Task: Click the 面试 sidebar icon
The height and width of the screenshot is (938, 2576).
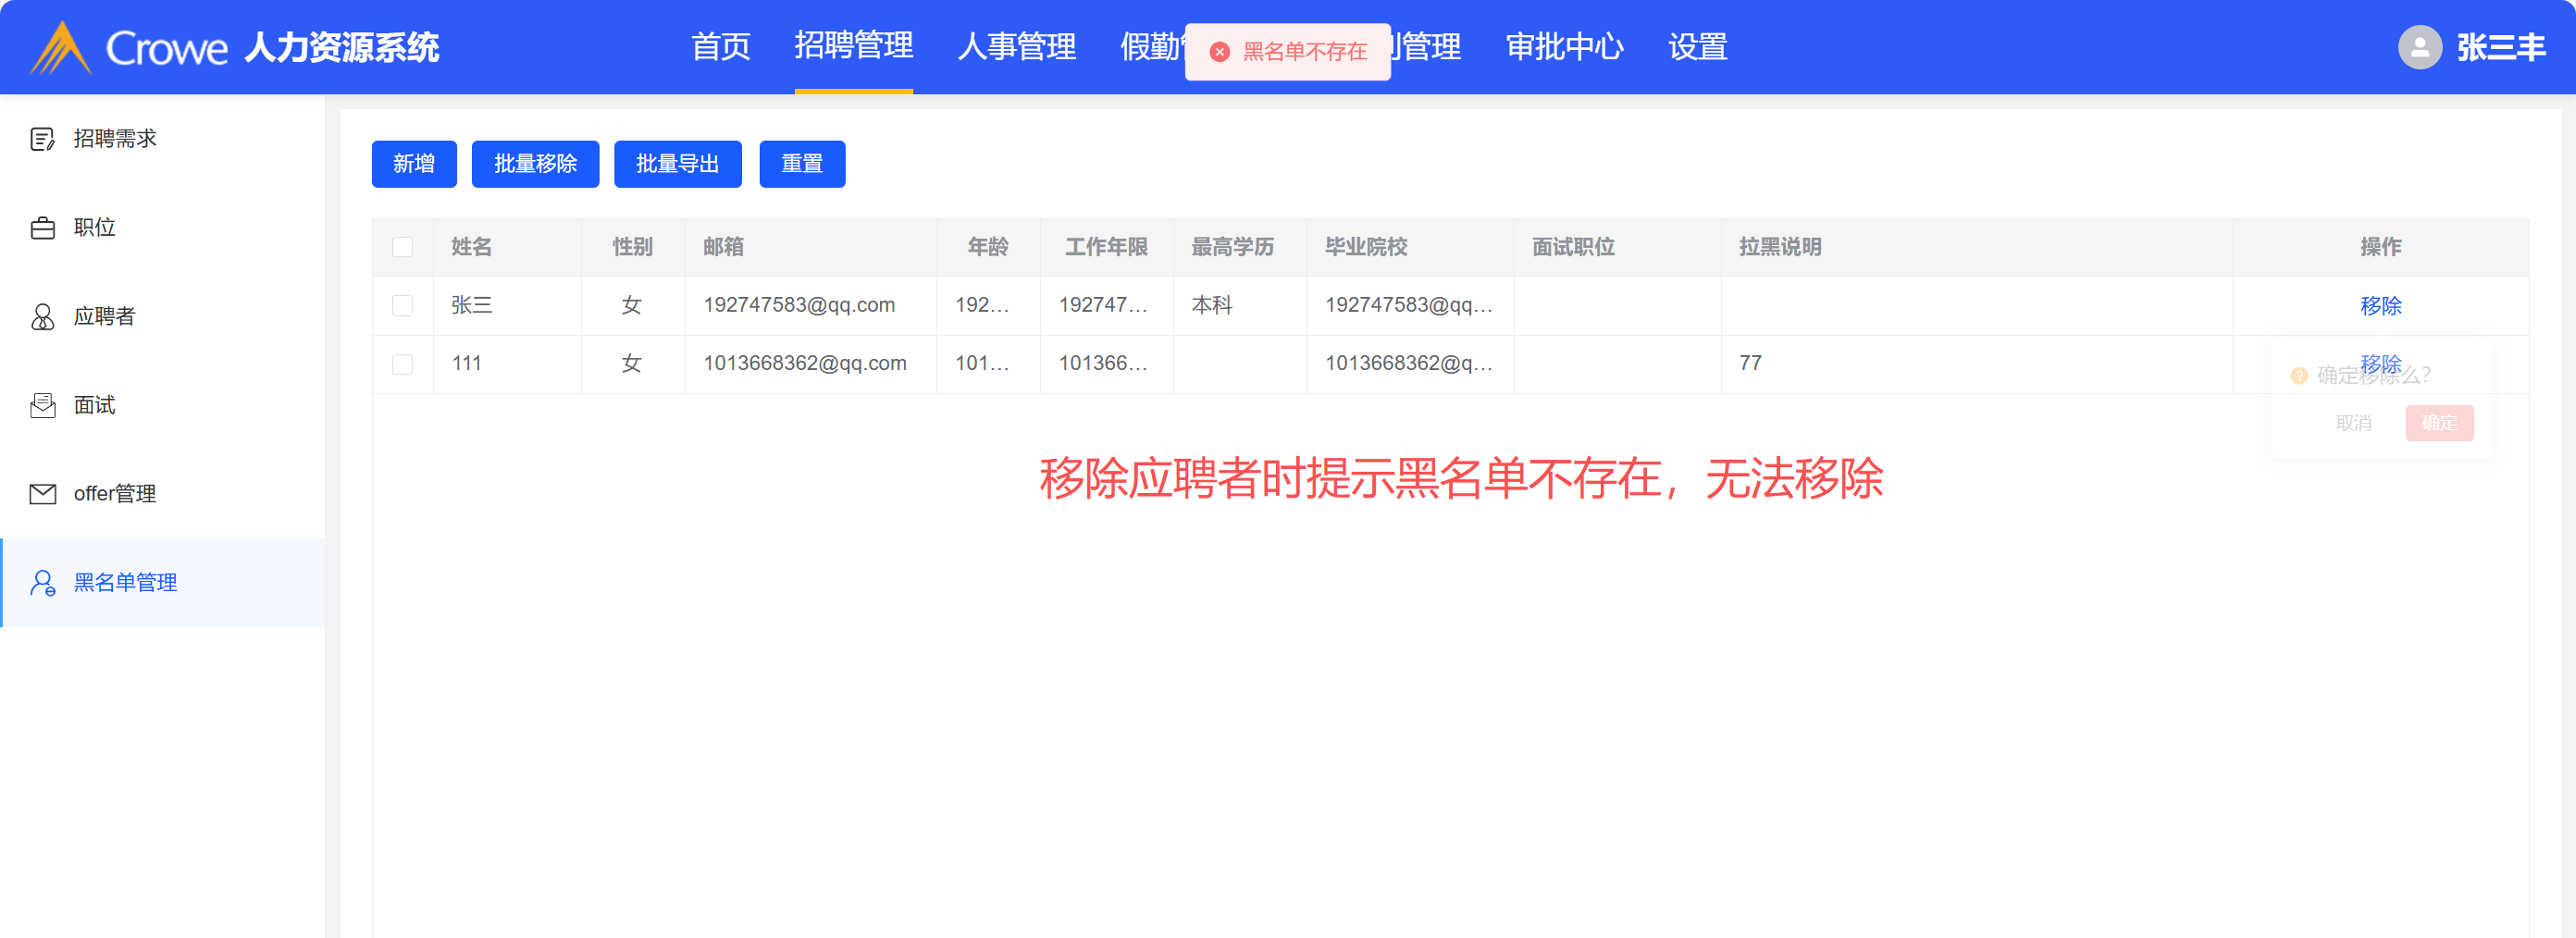Action: tap(43, 405)
